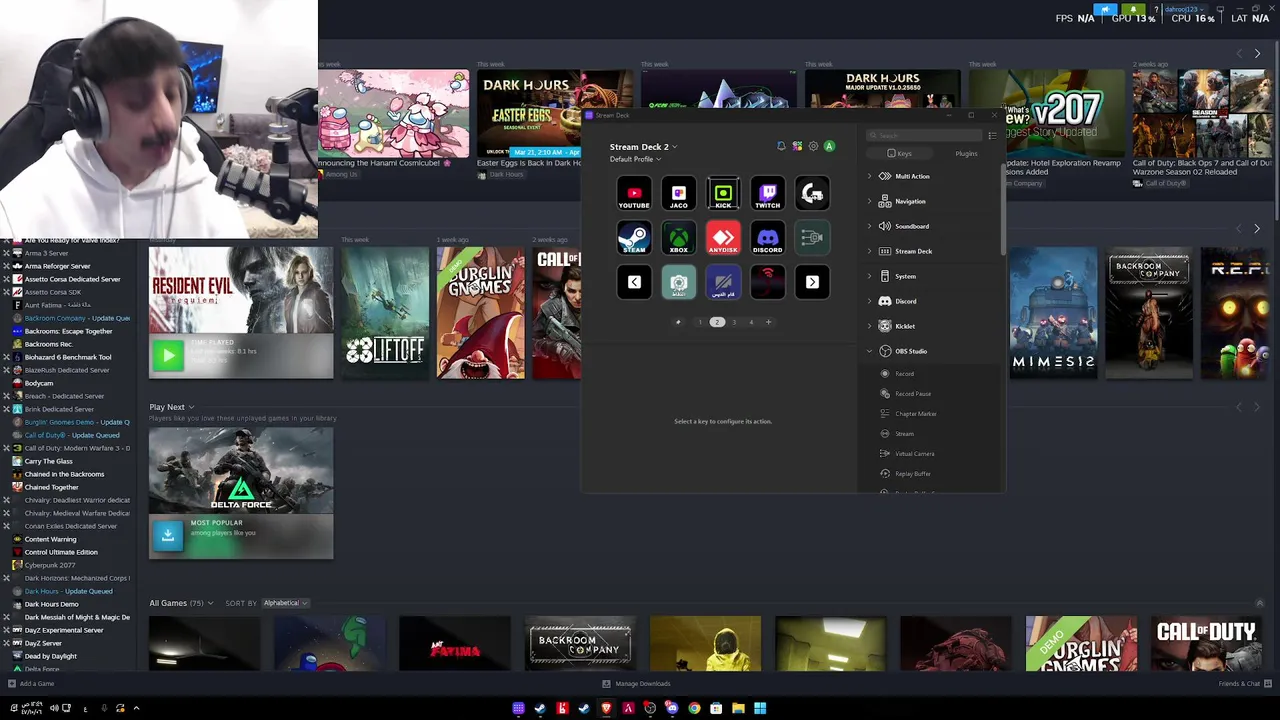This screenshot has height=720, width=1280.
Task: Click the previous page arrow key
Action: [x=634, y=282]
